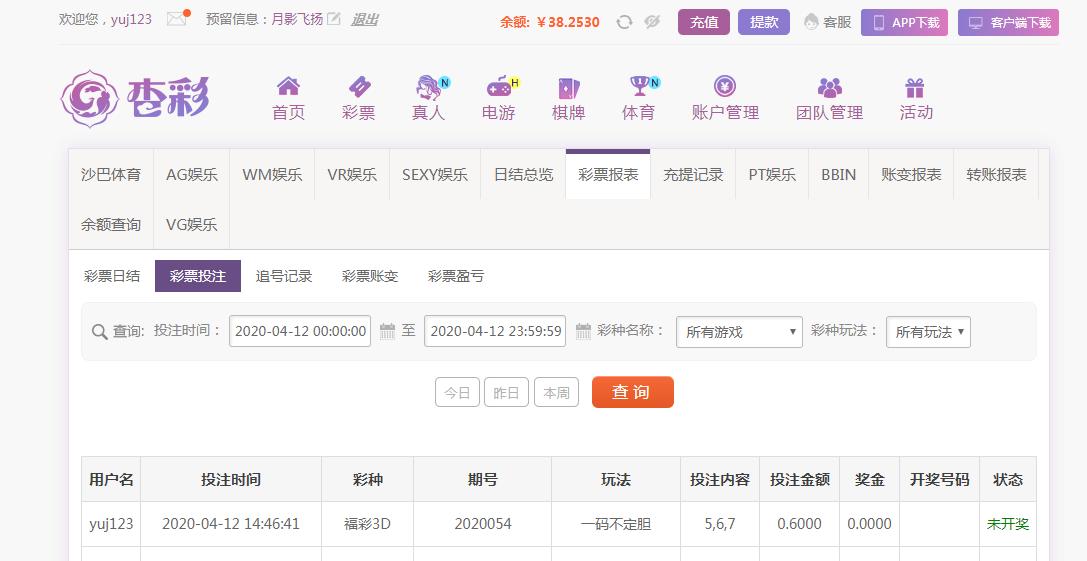Switch to VR娱乐 tab
The width and height of the screenshot is (1087, 561).
[352, 175]
